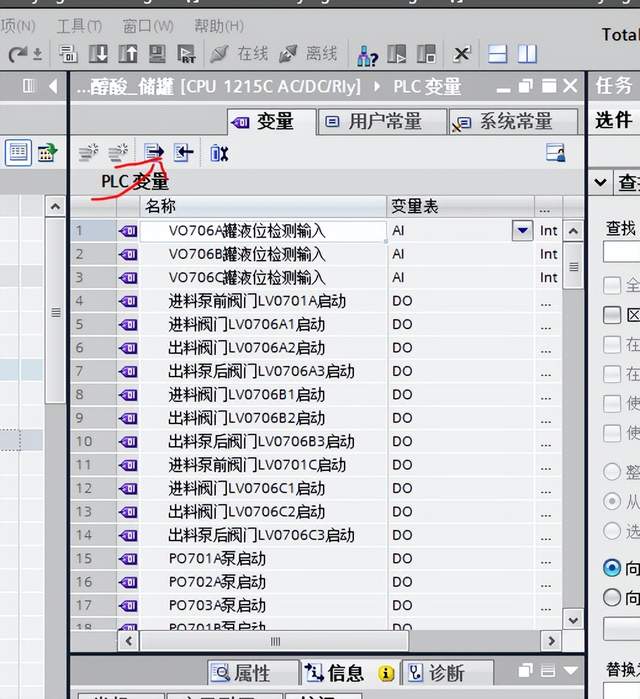Collapse the 查找 find section expander
Image resolution: width=640 pixels, height=699 pixels.
coord(600,182)
